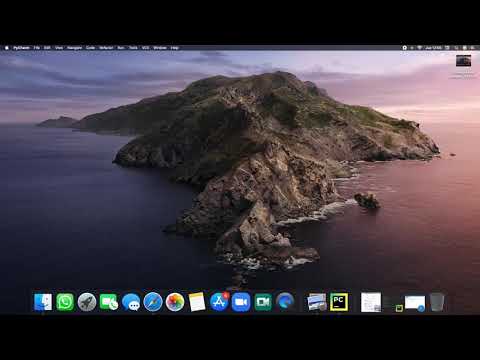Click the Wi-Fi status icon

[420, 48]
